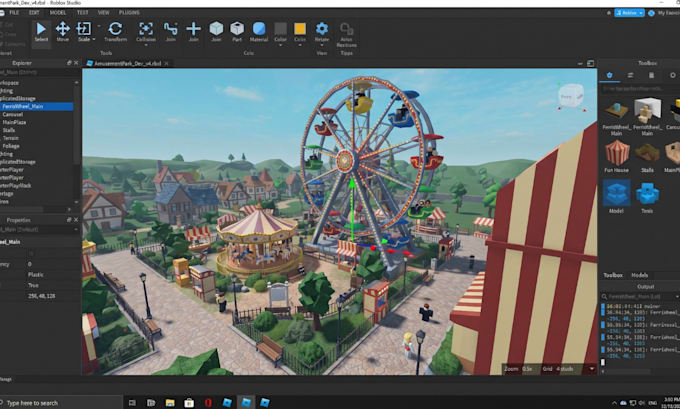Close the Explorer panel
This screenshot has width=680, height=409.
tap(76, 63)
